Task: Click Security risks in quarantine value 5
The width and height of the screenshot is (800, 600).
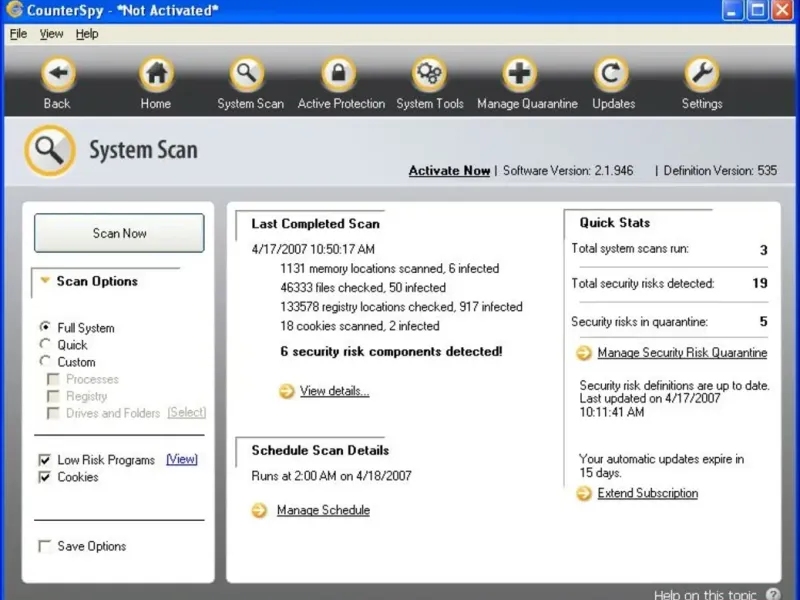Action: point(763,321)
